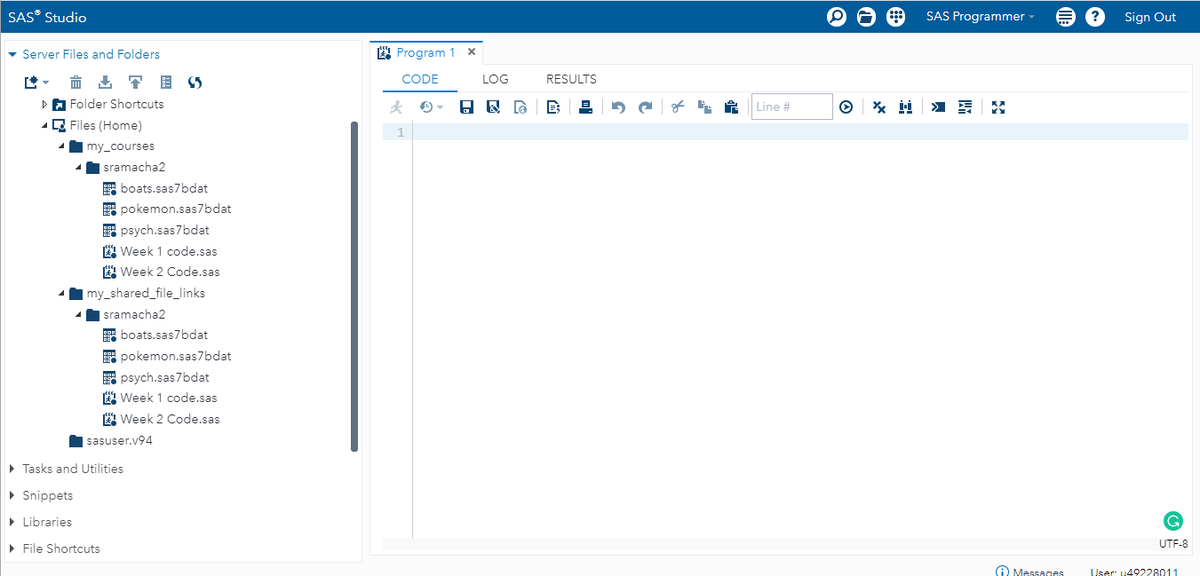Click Messages in the status bar

coord(1030,572)
